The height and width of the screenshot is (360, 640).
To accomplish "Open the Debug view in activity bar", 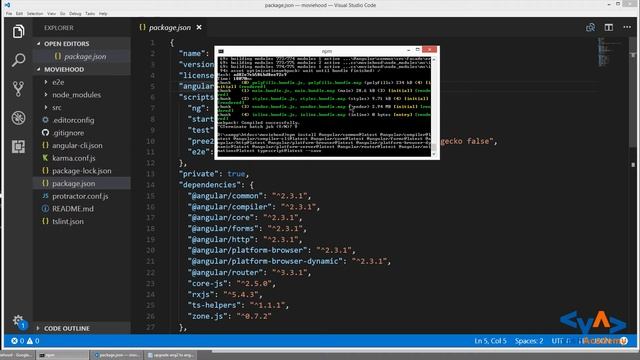I will point(18,118).
